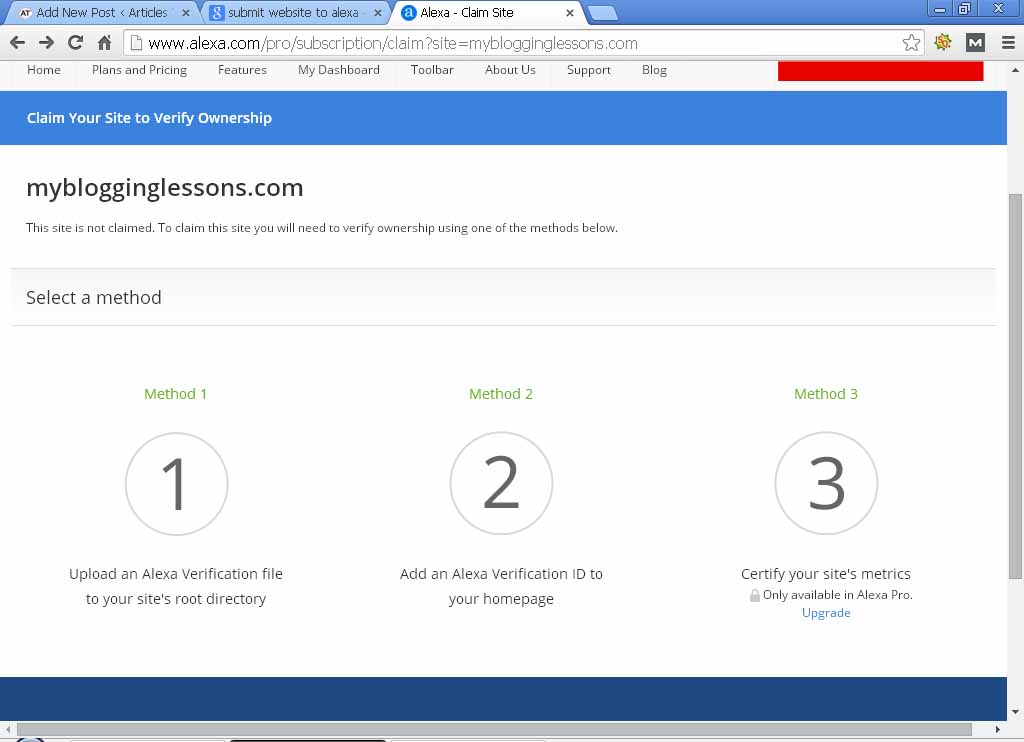The image size is (1024, 742).
Task: Restore the browser window
Action: [x=964, y=9]
